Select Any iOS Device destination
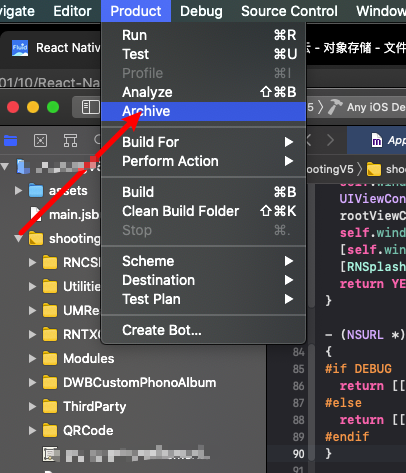406x473 pixels. (x=376, y=107)
